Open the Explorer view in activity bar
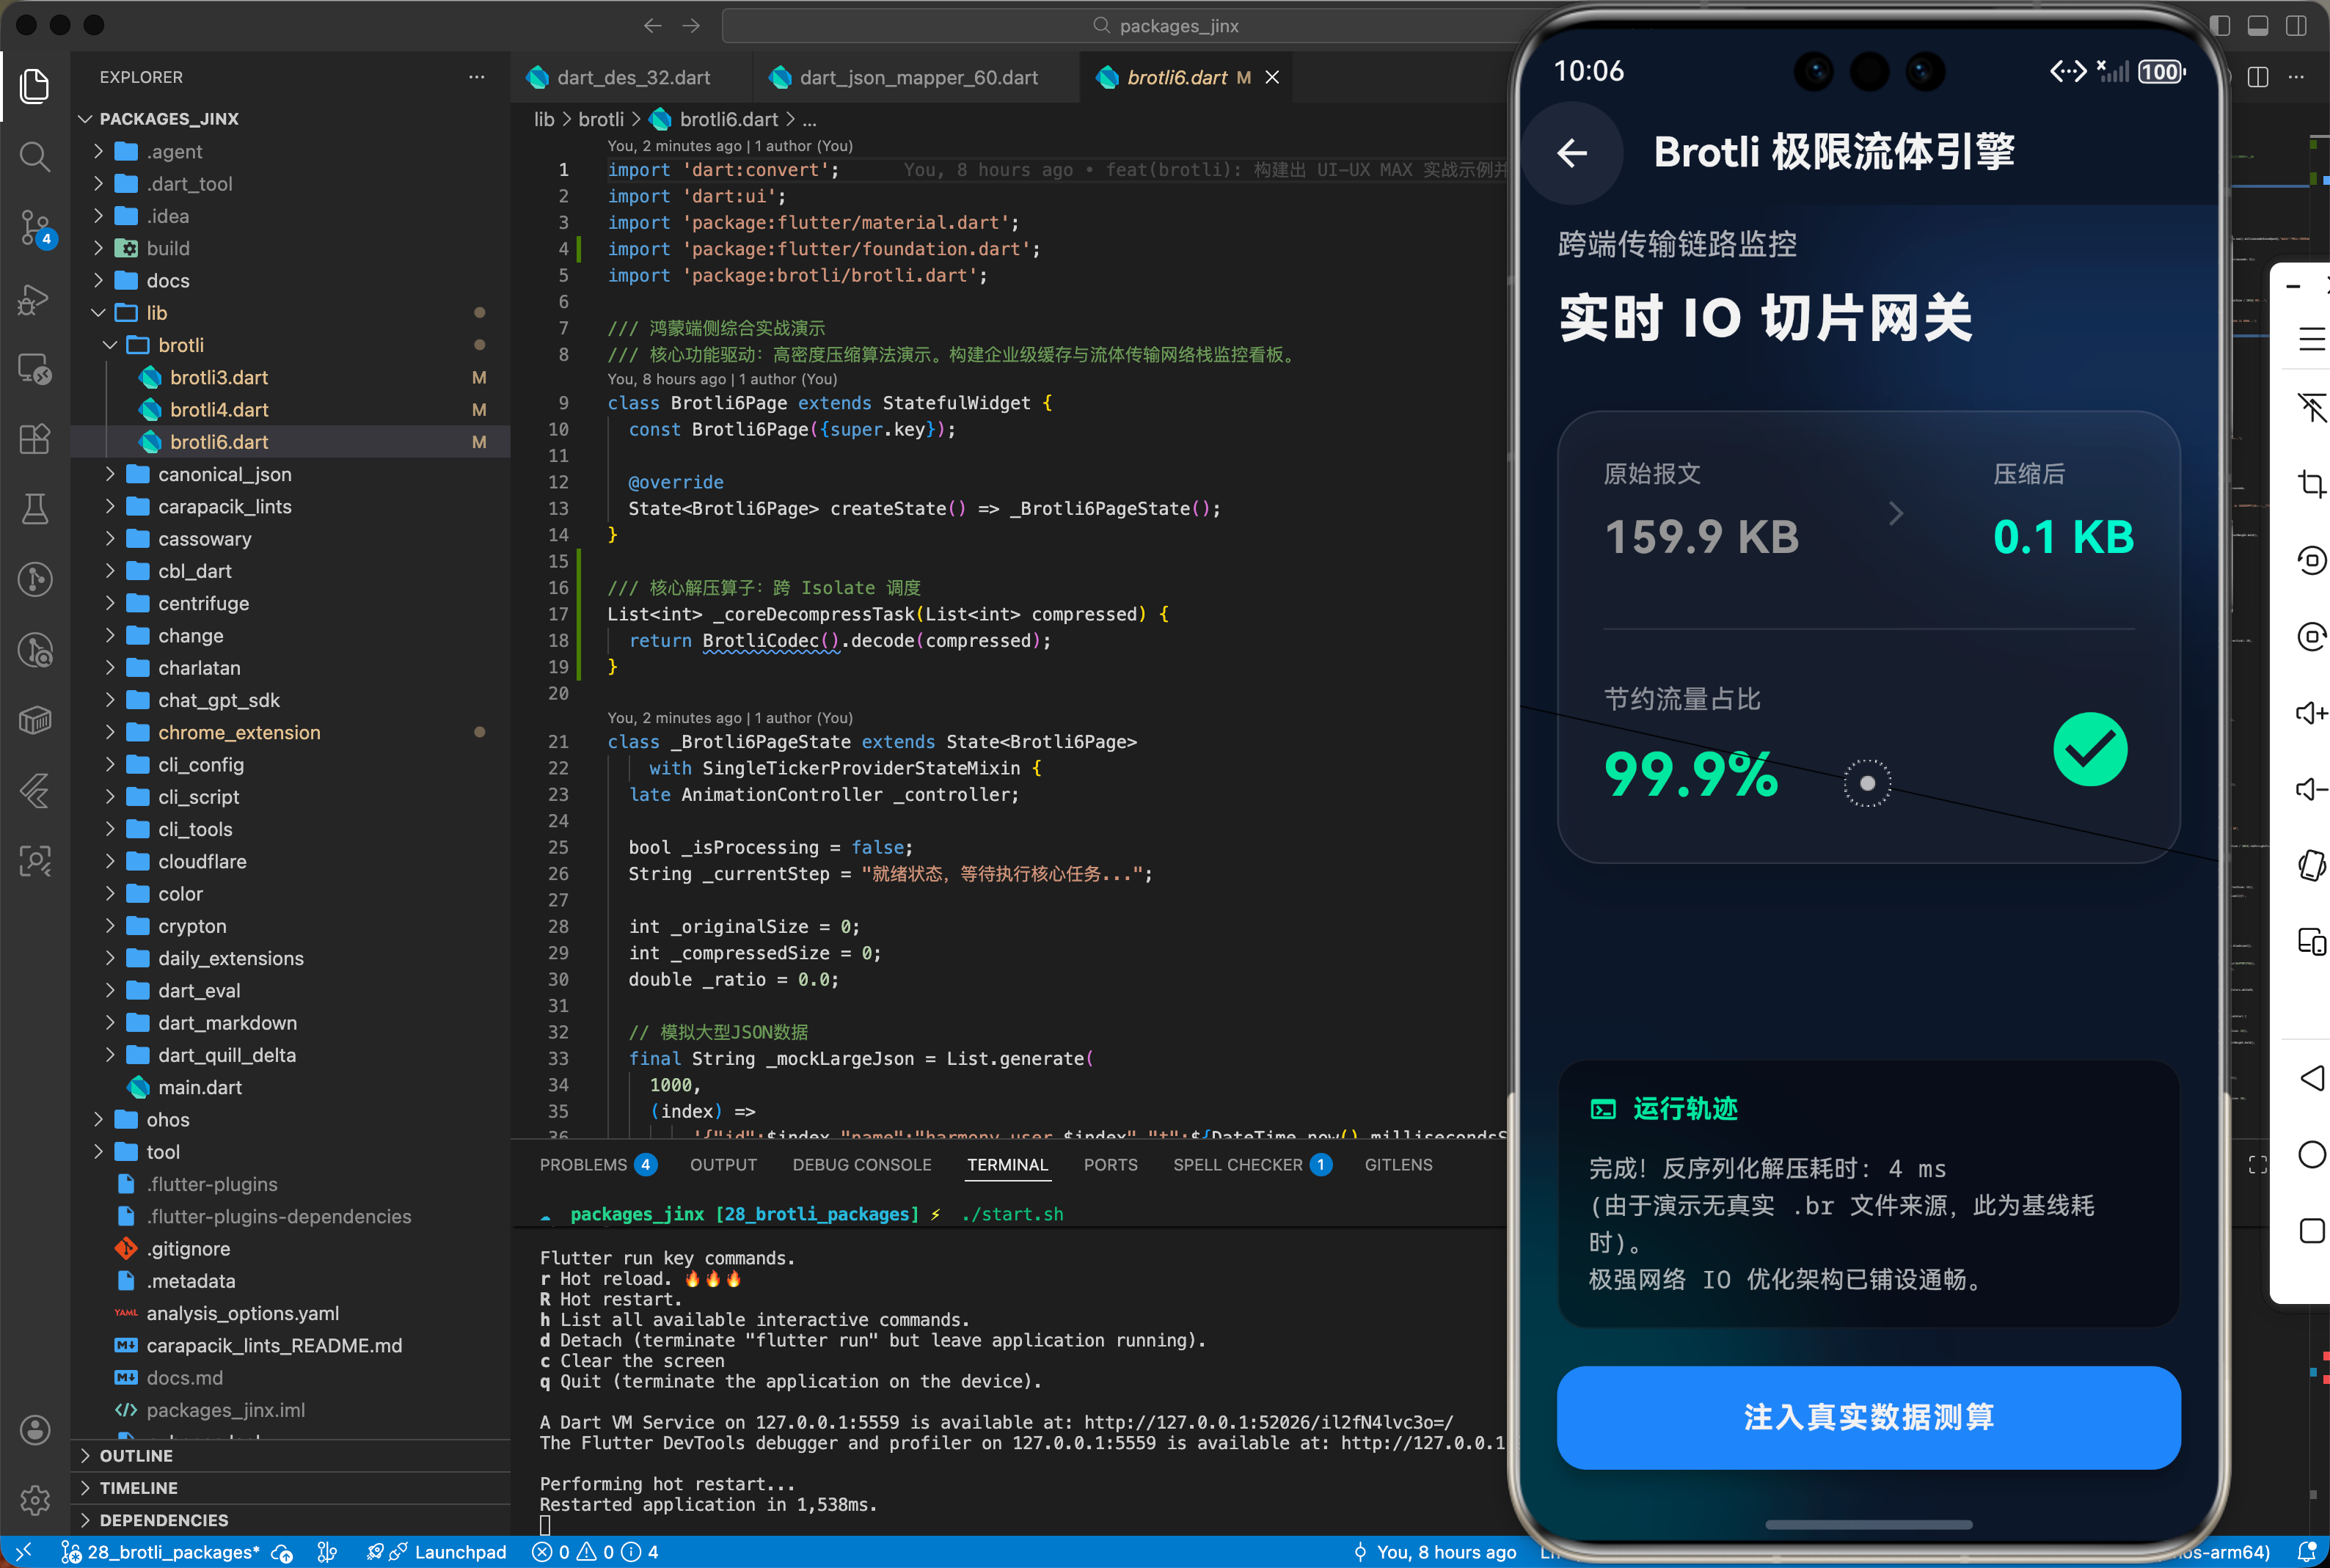Viewport: 2330px width, 1568px height. point(35,86)
